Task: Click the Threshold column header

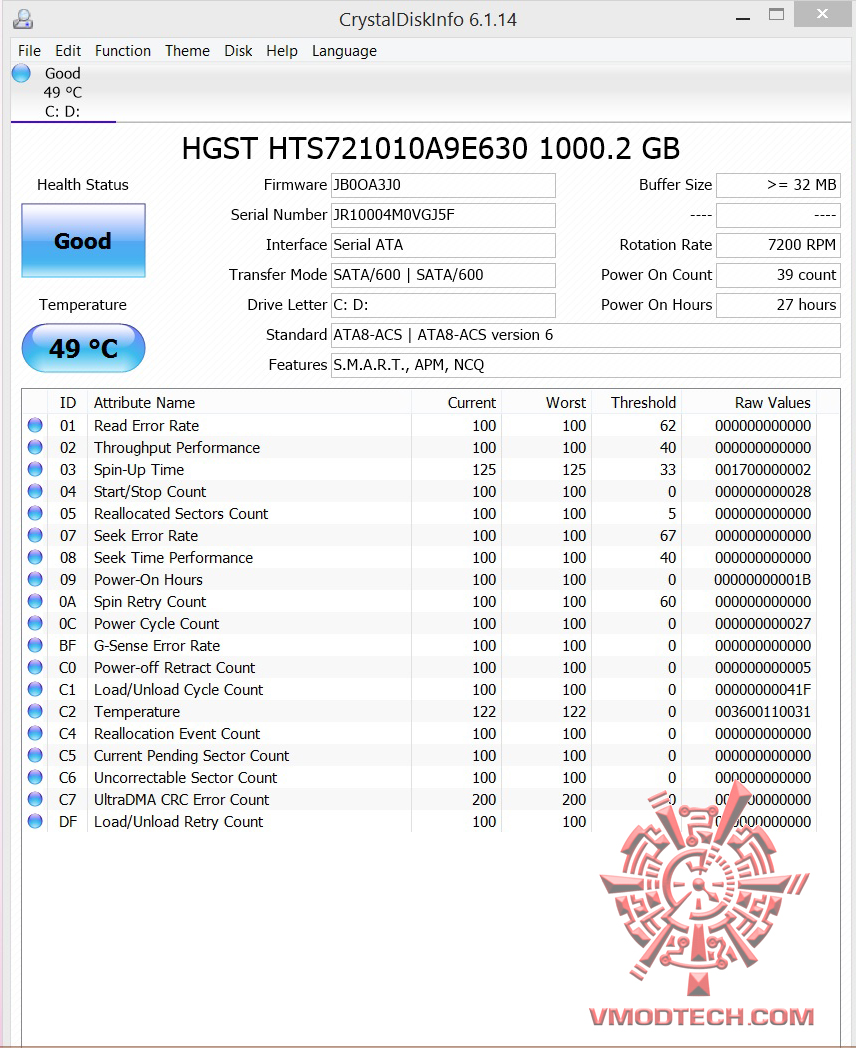Action: tap(636, 402)
